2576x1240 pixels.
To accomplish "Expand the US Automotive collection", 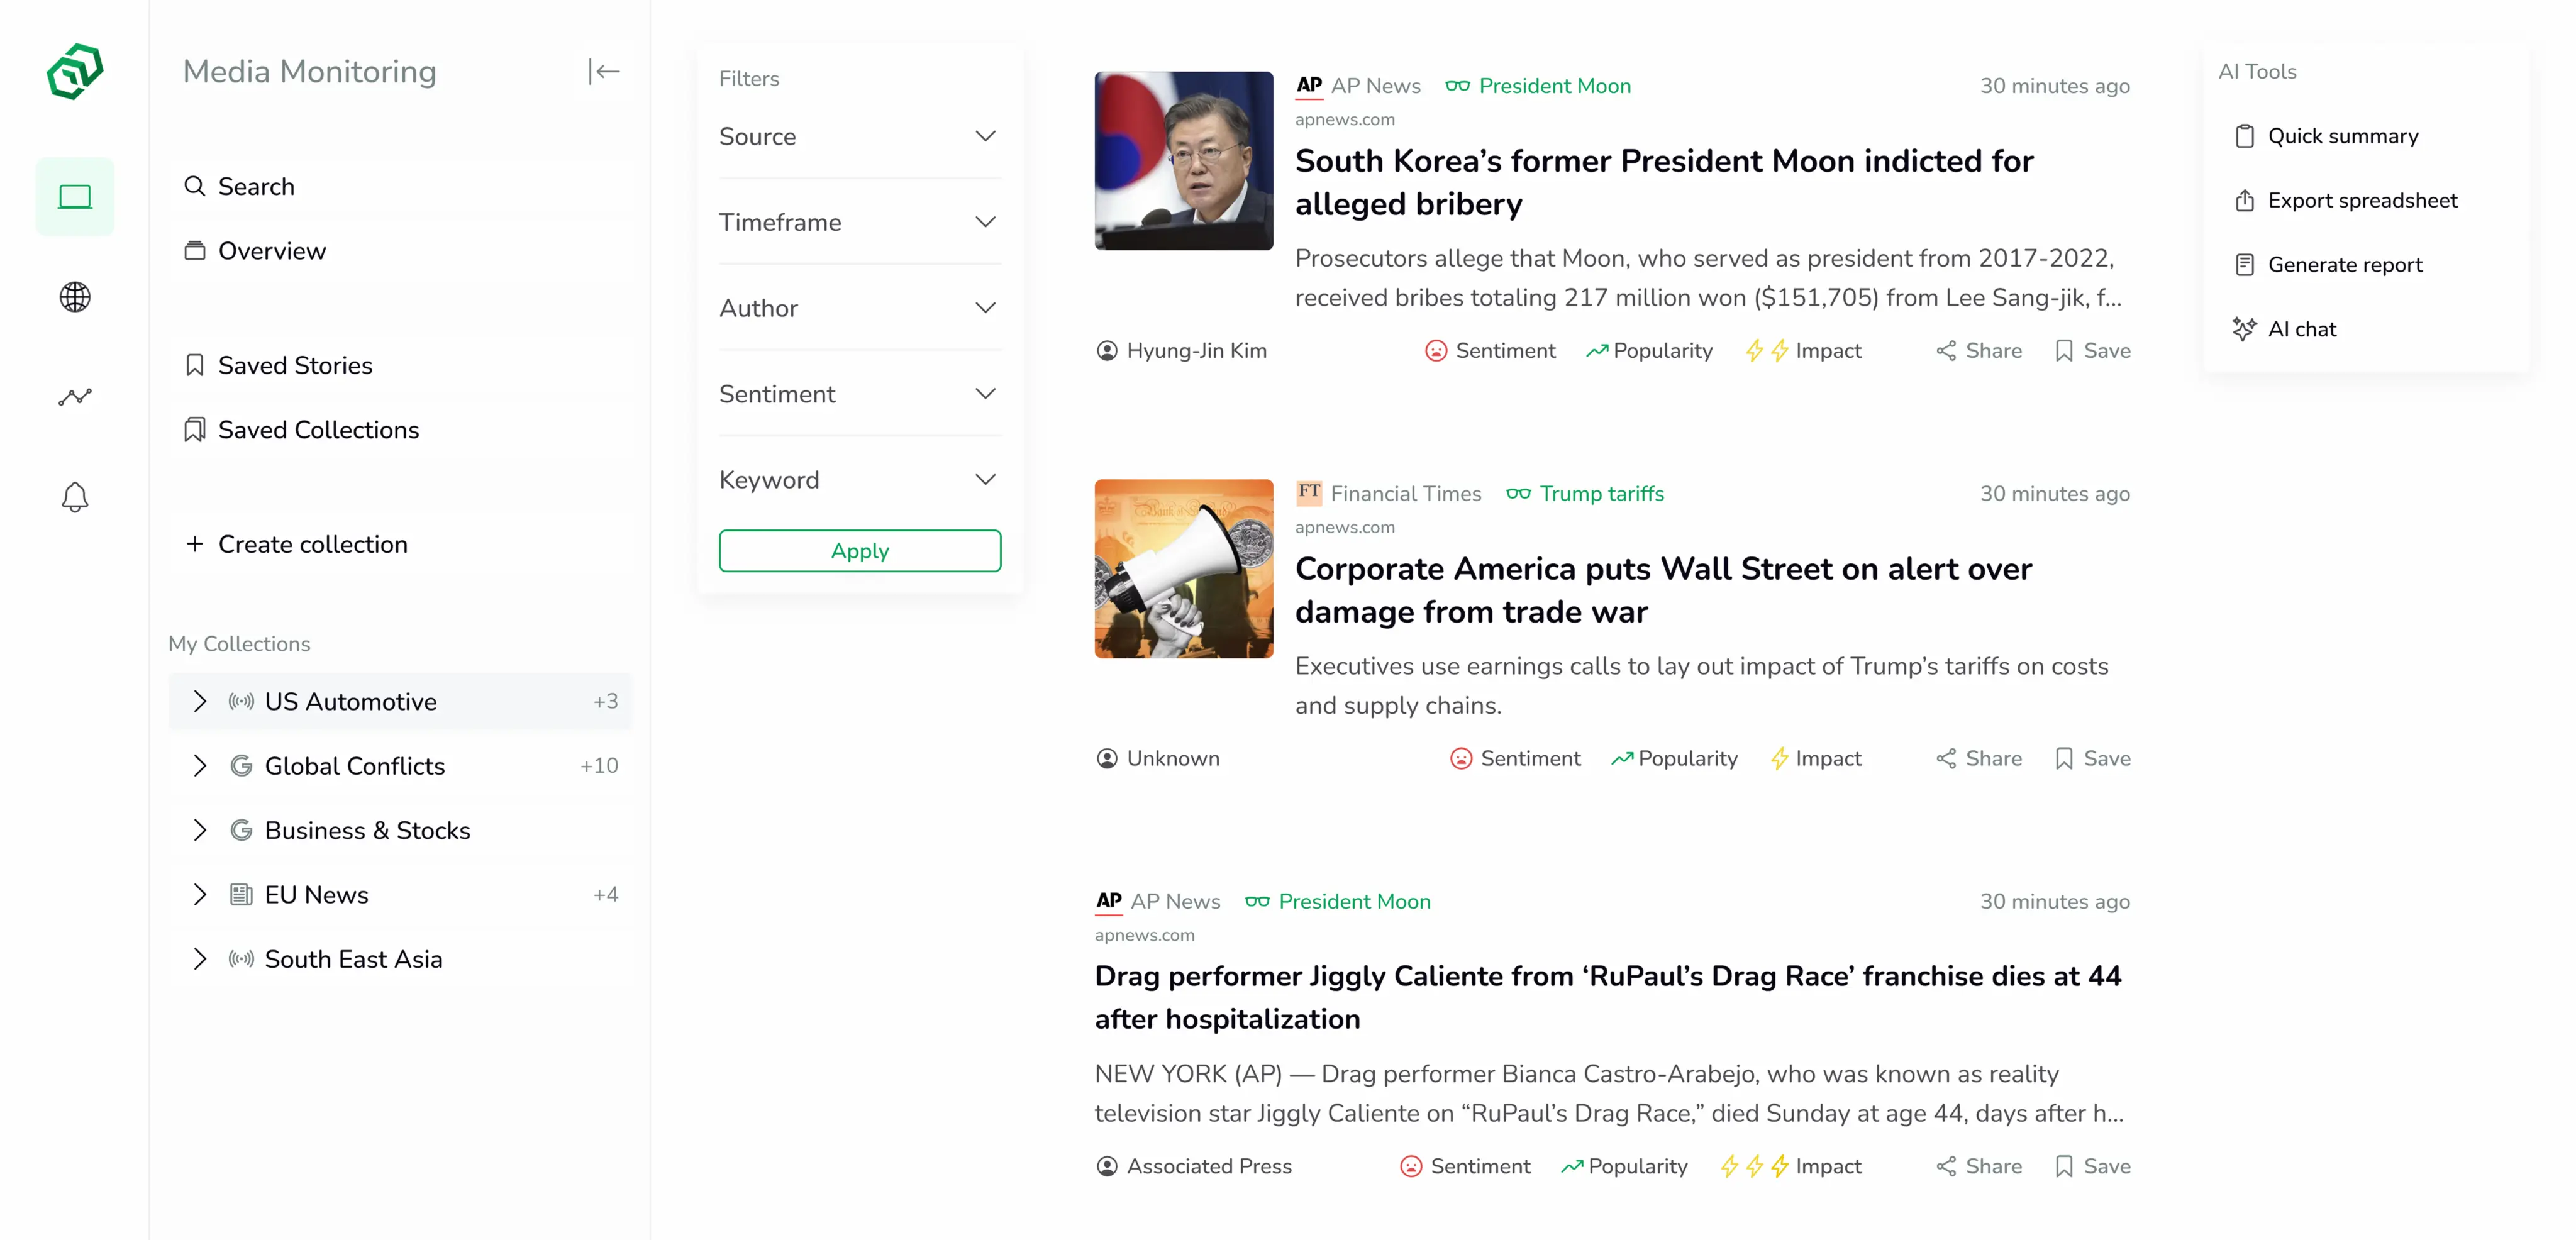I will point(200,701).
